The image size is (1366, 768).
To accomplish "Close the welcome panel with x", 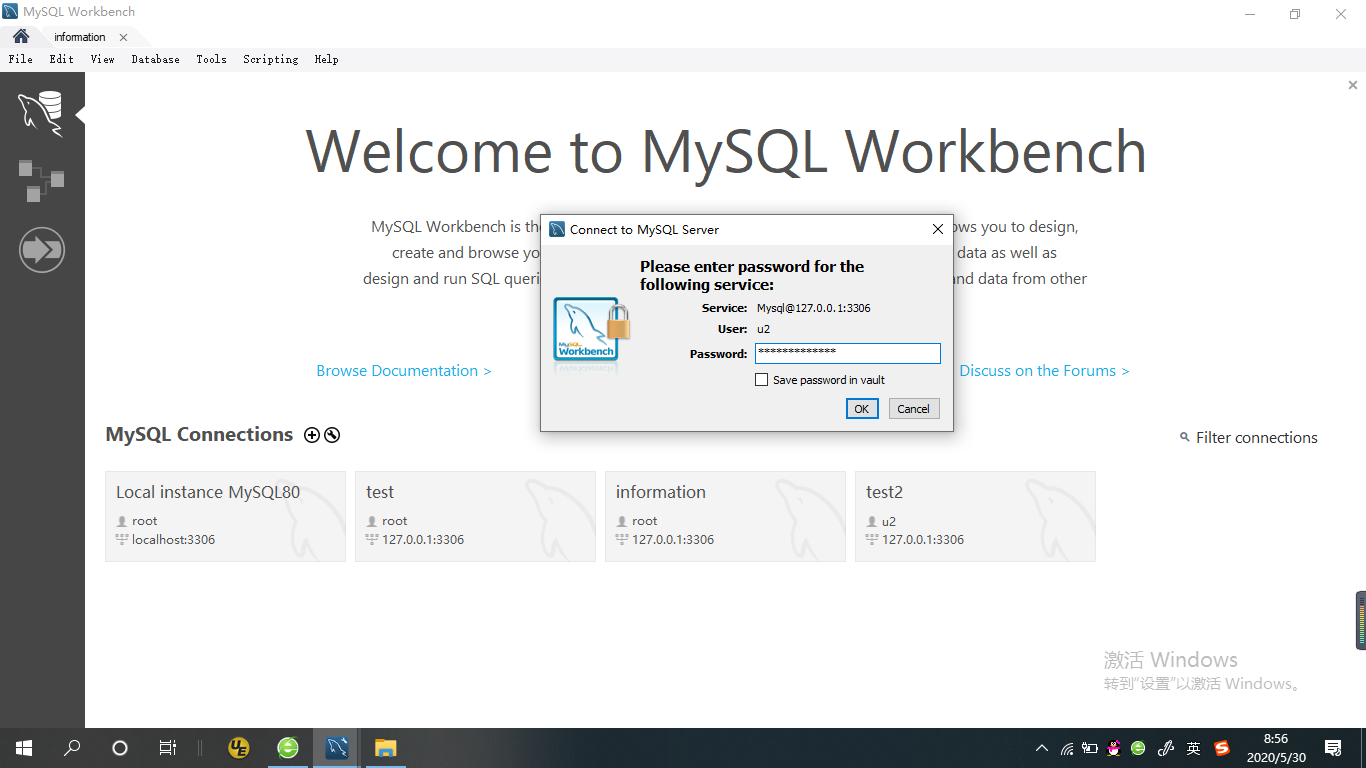I will [x=1352, y=86].
